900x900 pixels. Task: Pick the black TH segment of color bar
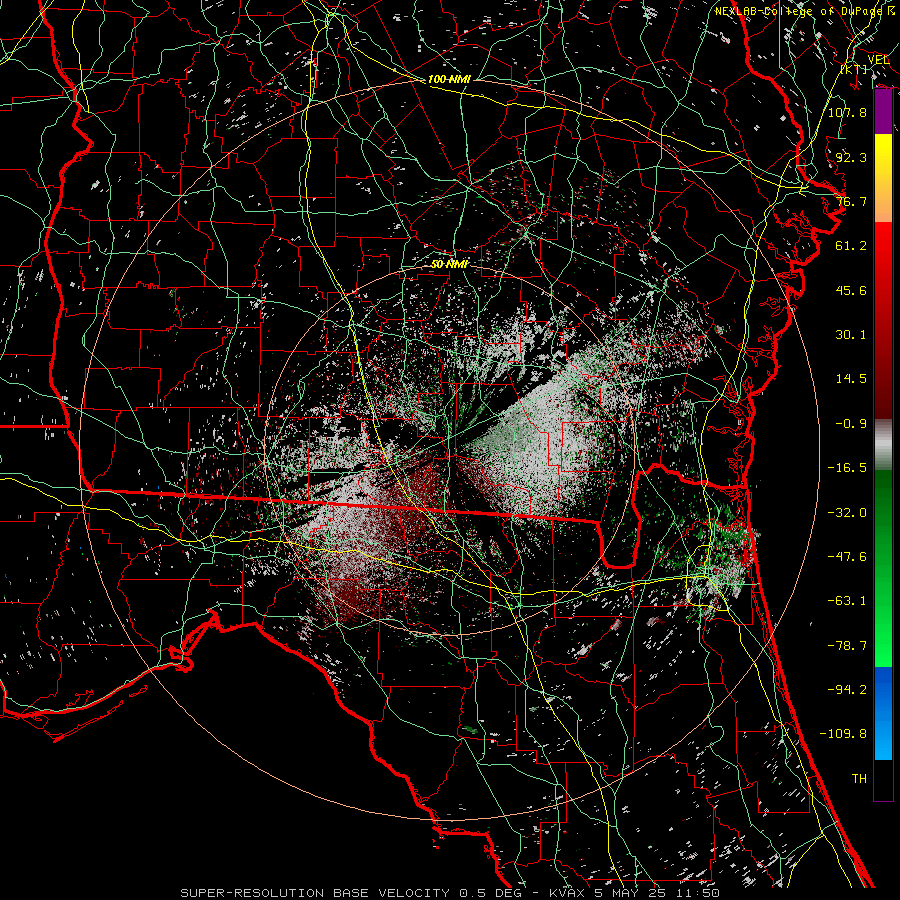[883, 780]
